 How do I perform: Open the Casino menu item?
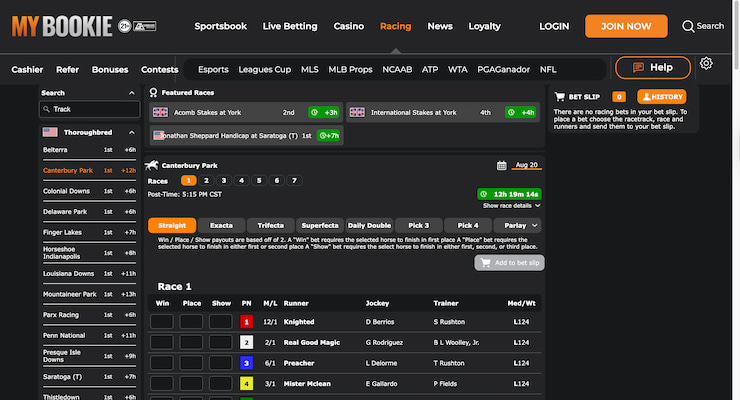pyautogui.click(x=349, y=26)
